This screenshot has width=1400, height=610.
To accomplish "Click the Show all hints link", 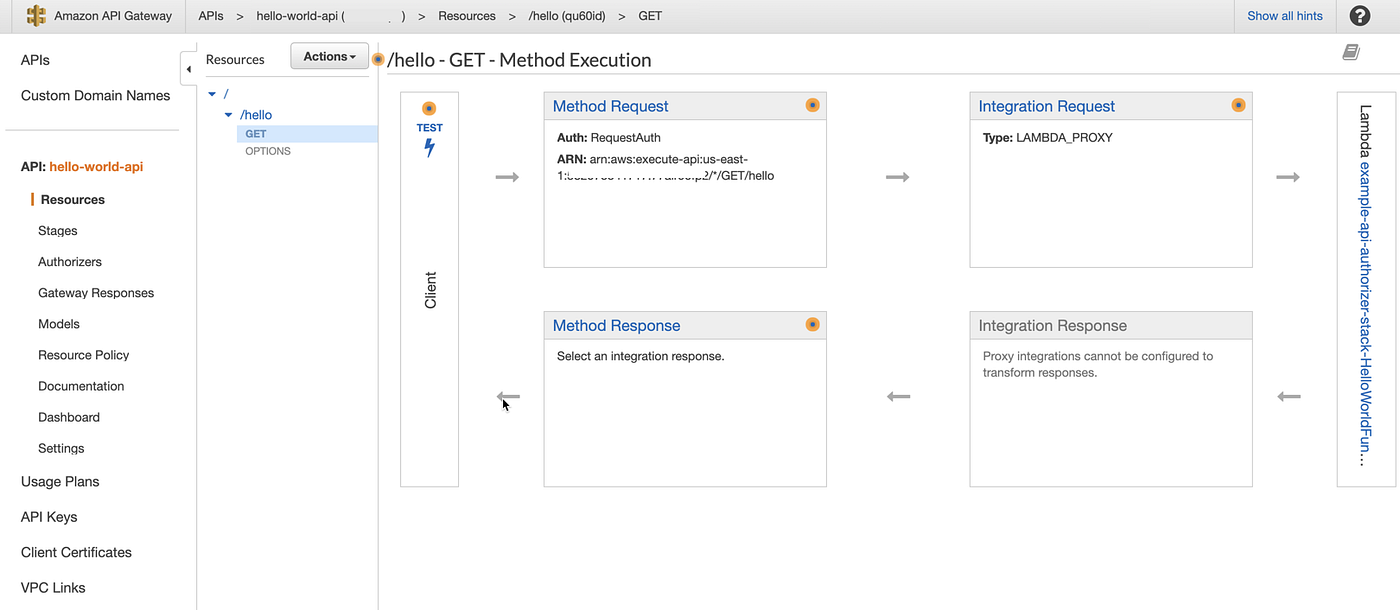I will 1284,15.
